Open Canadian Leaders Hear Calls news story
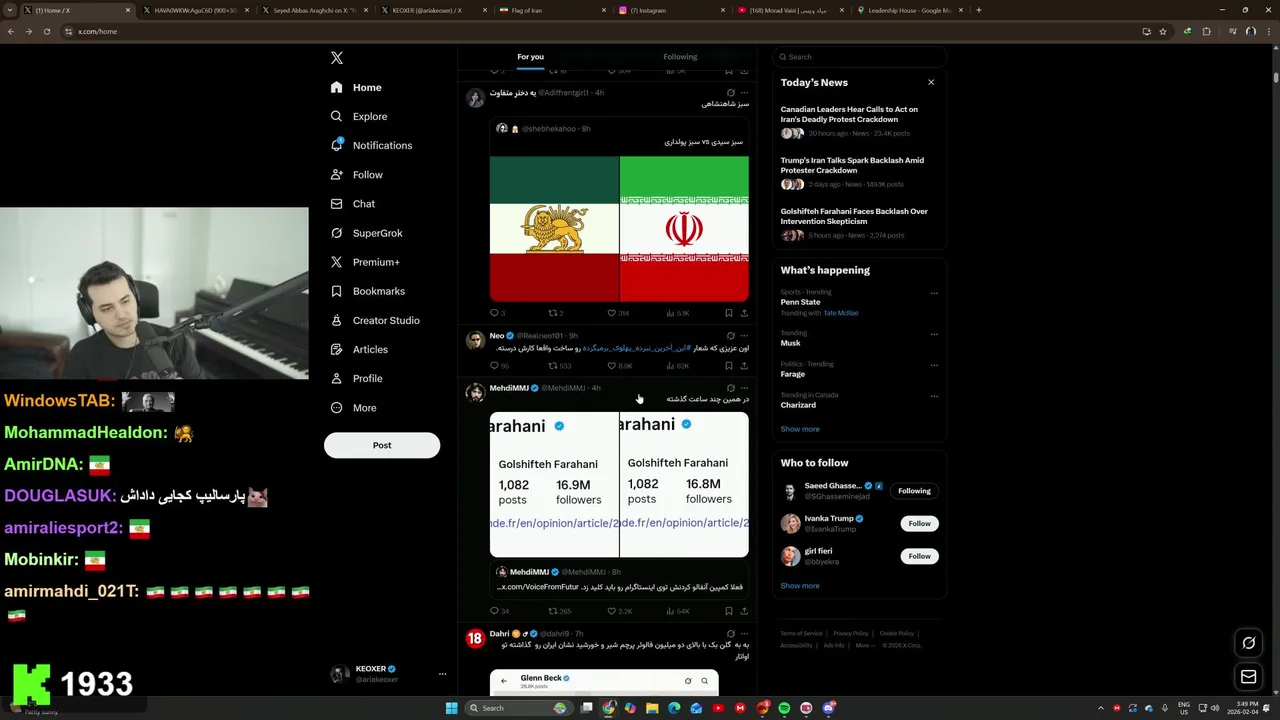The width and height of the screenshot is (1280, 720). coord(858,121)
